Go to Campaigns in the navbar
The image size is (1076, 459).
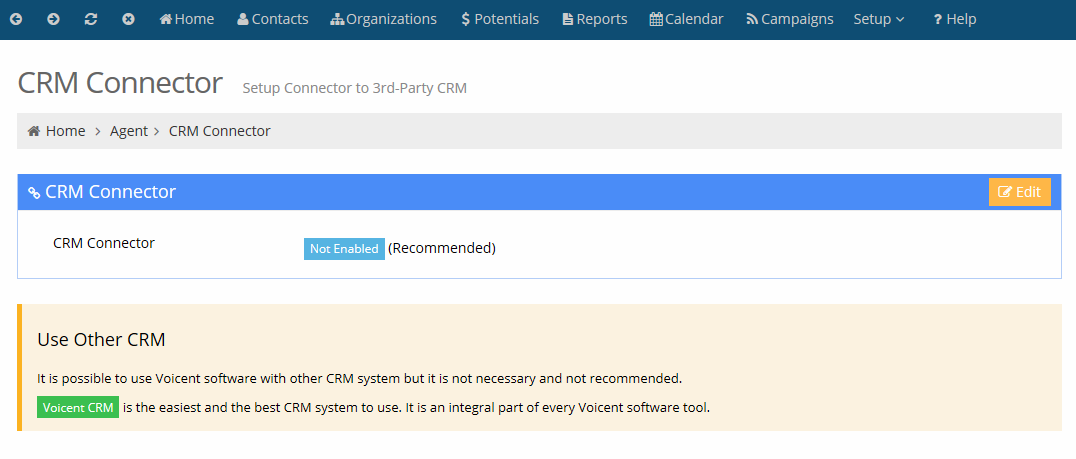click(x=790, y=19)
